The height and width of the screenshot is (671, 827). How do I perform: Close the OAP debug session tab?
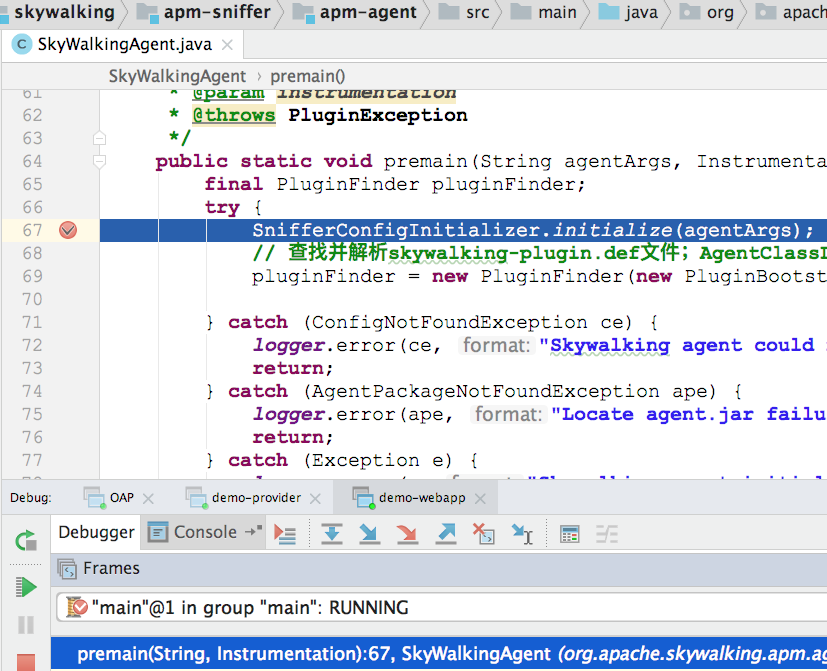point(148,499)
